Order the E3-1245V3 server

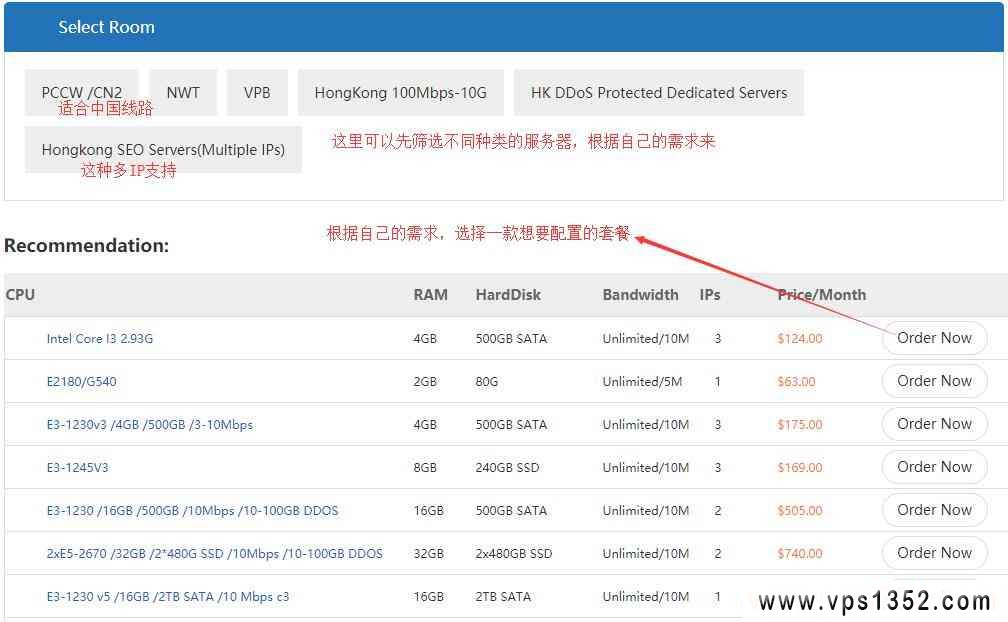934,467
